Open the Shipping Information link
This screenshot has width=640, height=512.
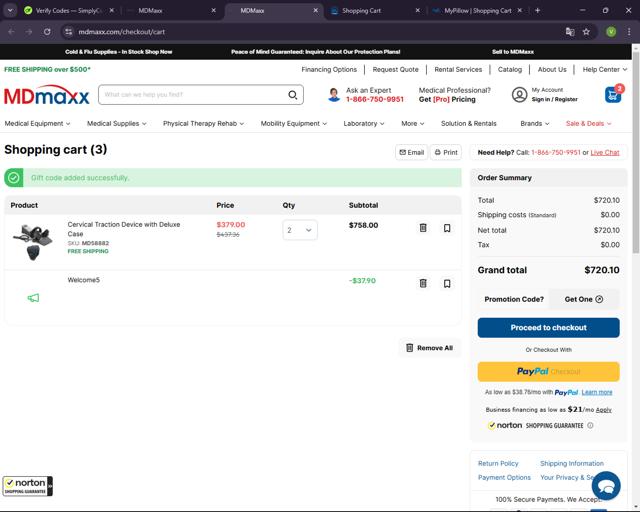572,463
